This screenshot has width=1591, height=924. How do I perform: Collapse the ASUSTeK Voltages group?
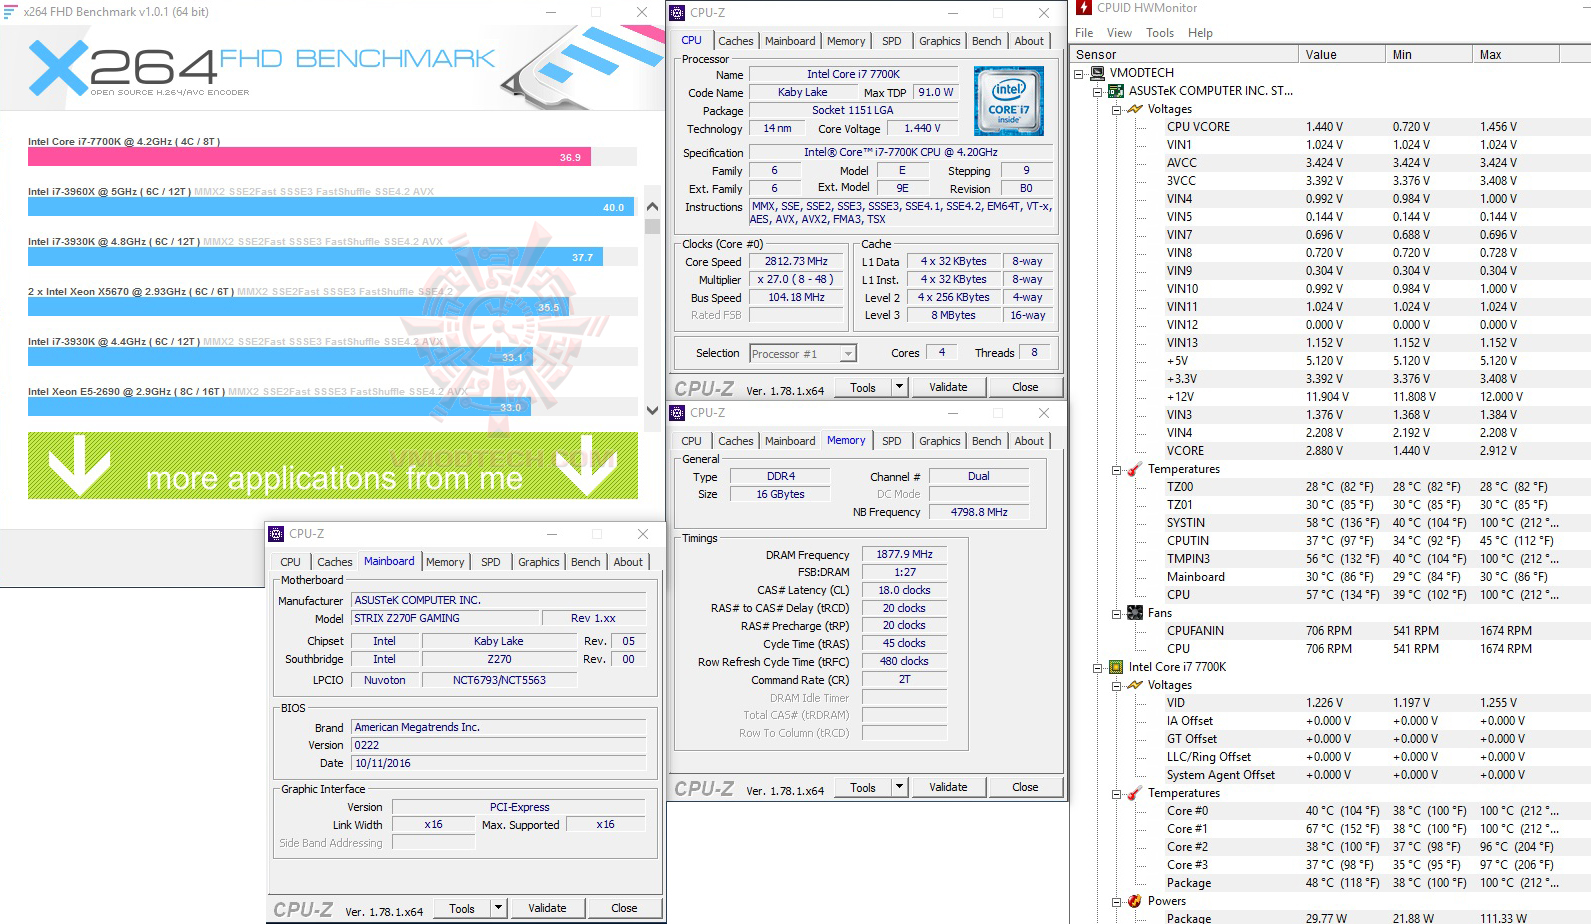point(1116,109)
